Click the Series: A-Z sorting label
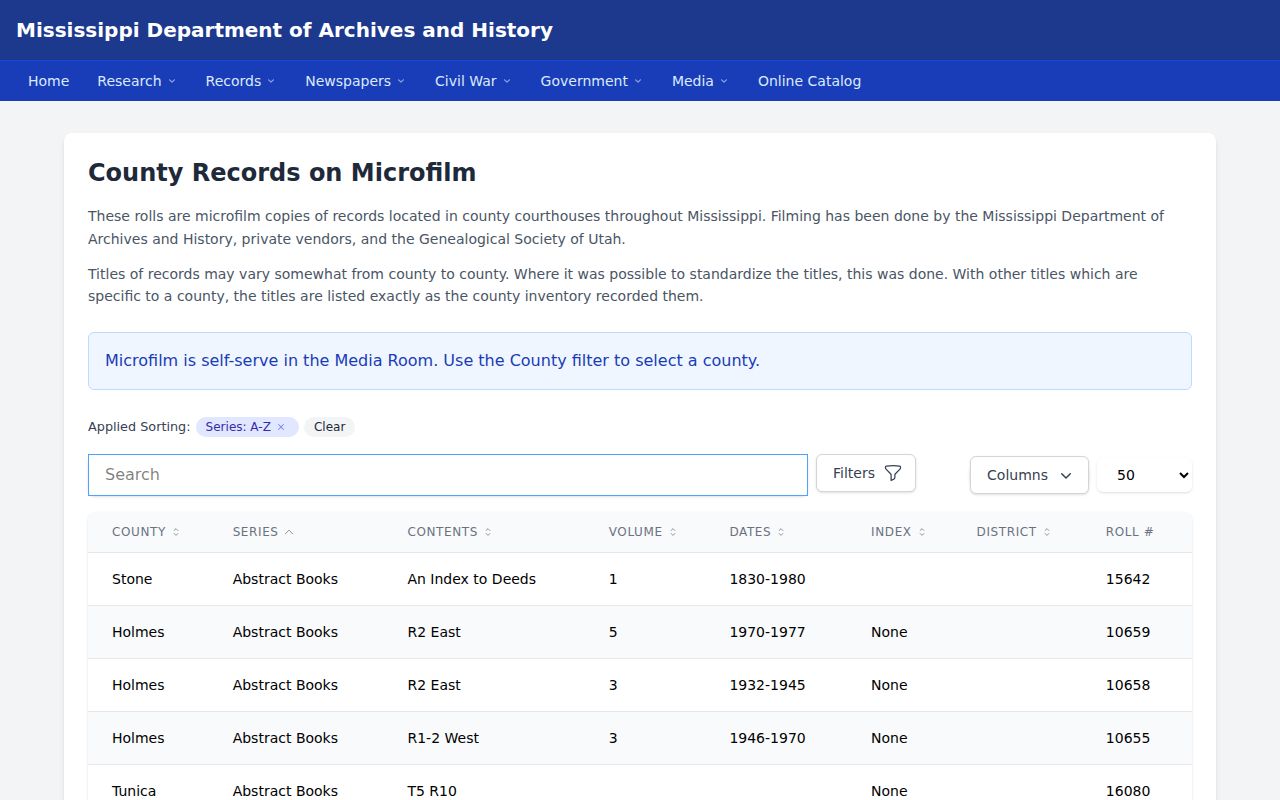 pyautogui.click(x=238, y=427)
